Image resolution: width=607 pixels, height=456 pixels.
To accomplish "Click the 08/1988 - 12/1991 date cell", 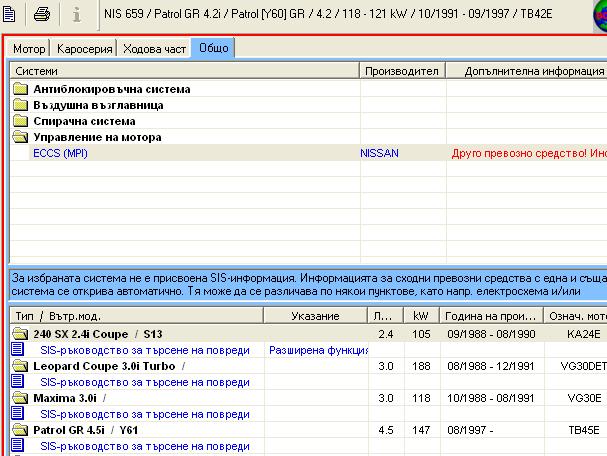I will [490, 366].
